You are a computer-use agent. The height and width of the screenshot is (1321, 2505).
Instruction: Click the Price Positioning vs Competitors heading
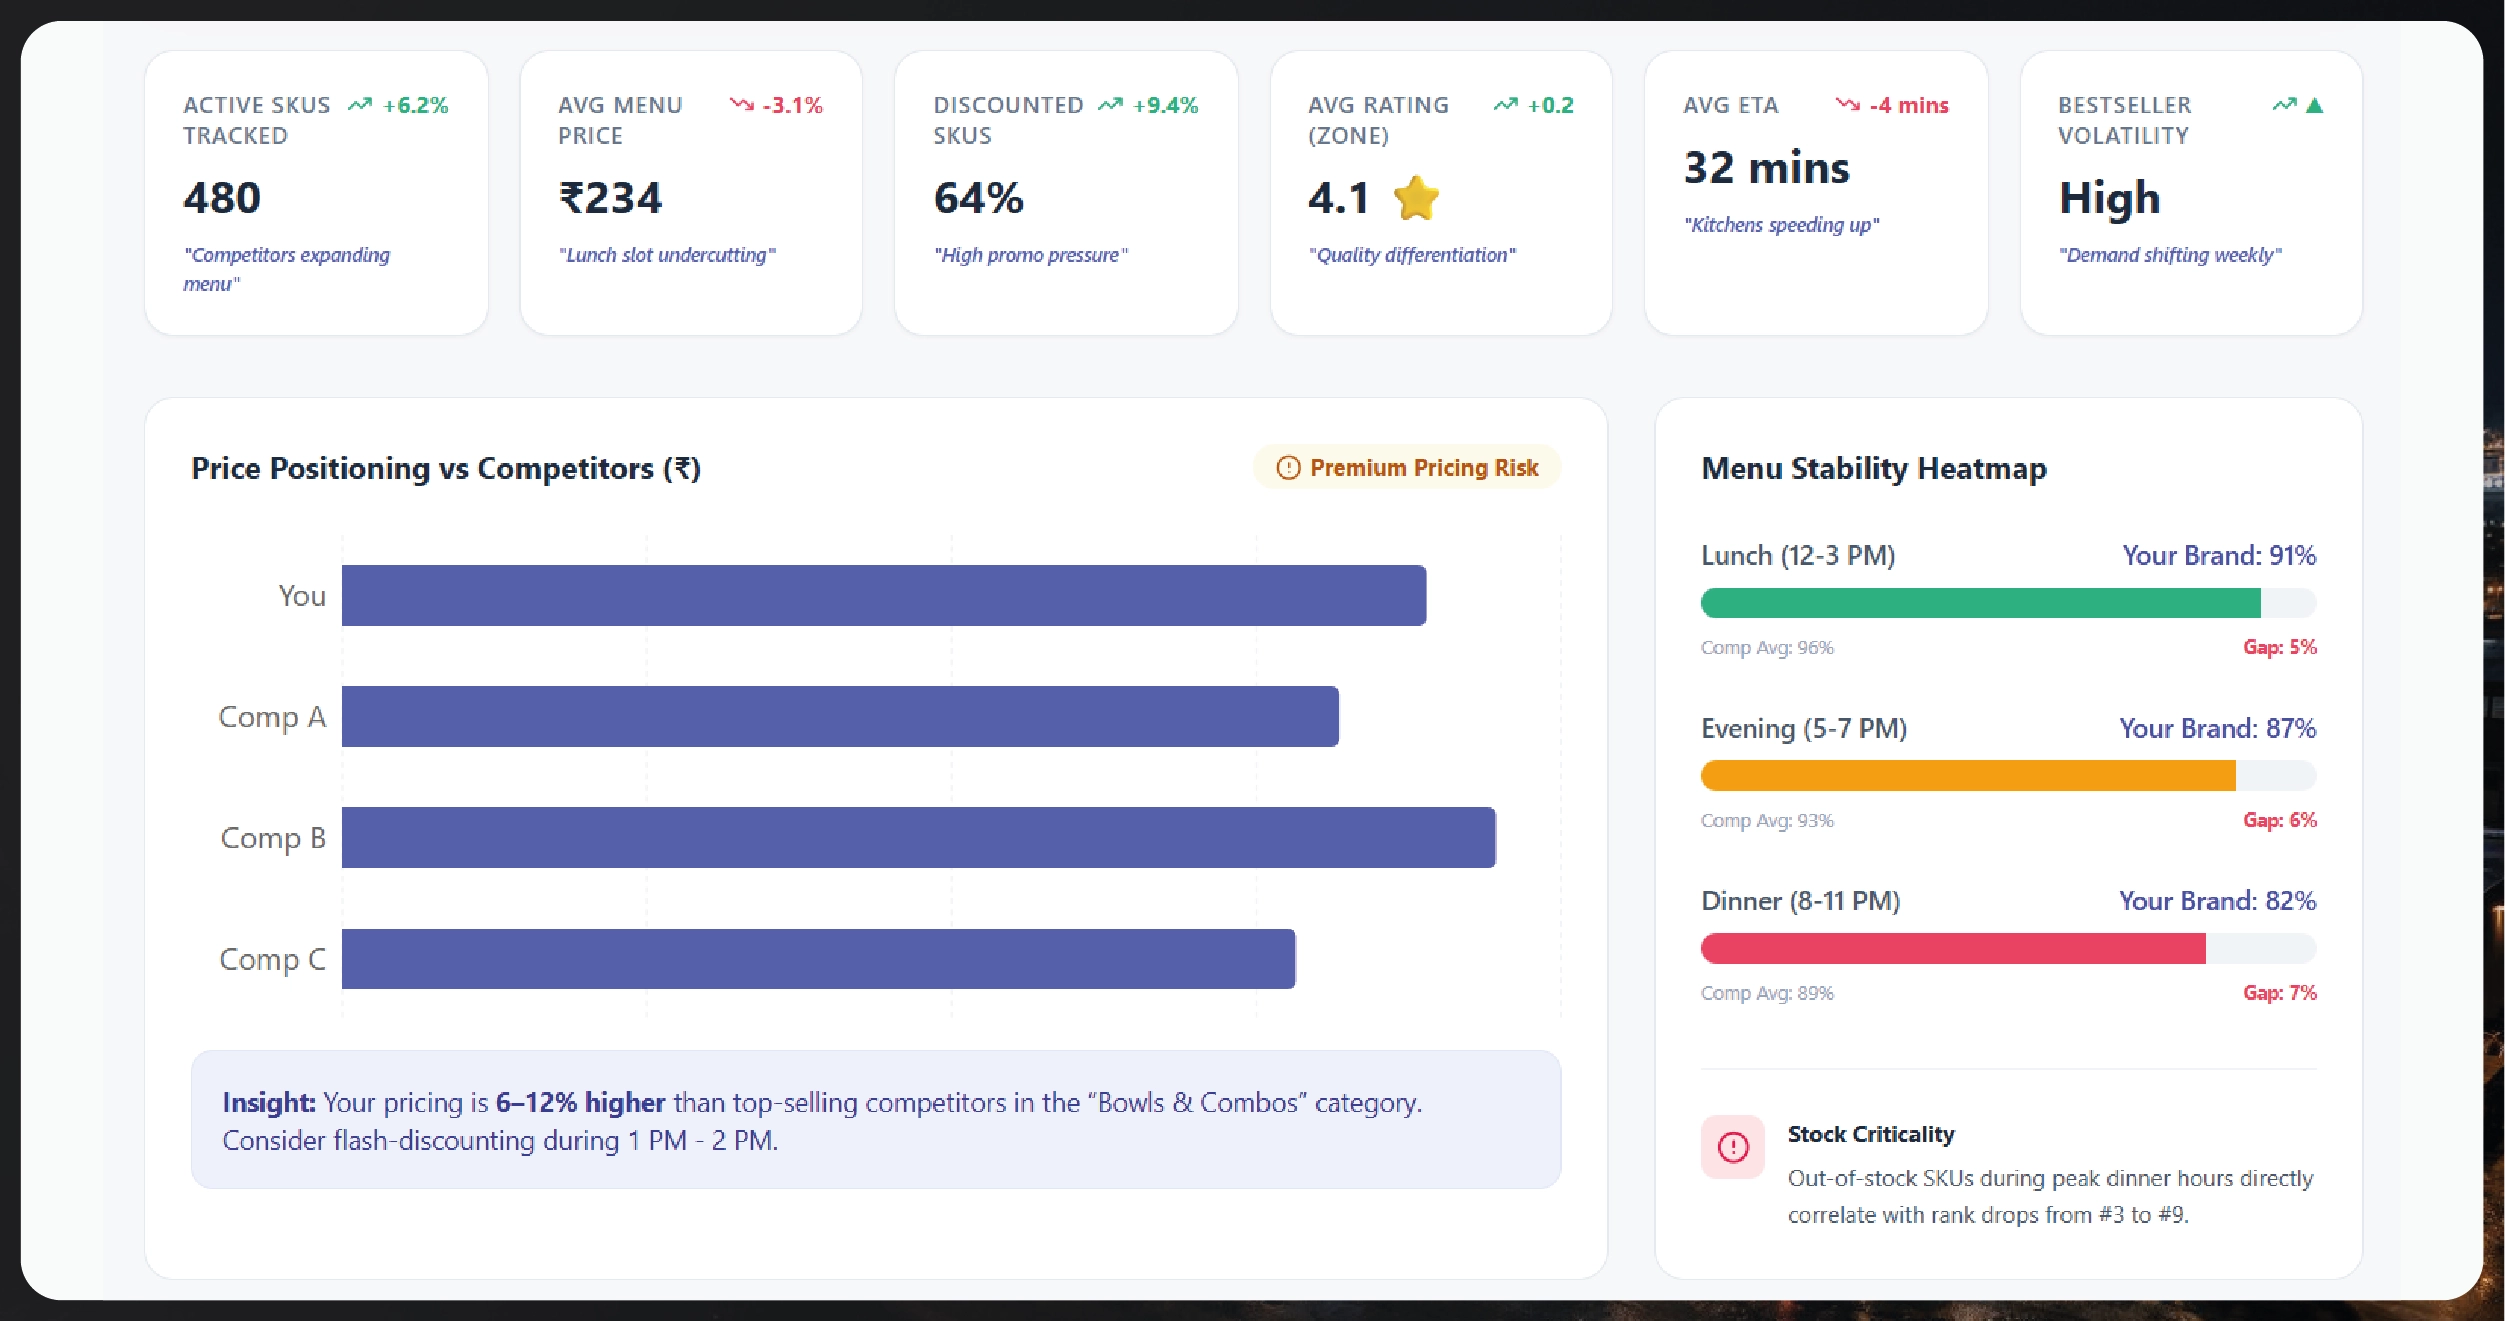(x=446, y=467)
